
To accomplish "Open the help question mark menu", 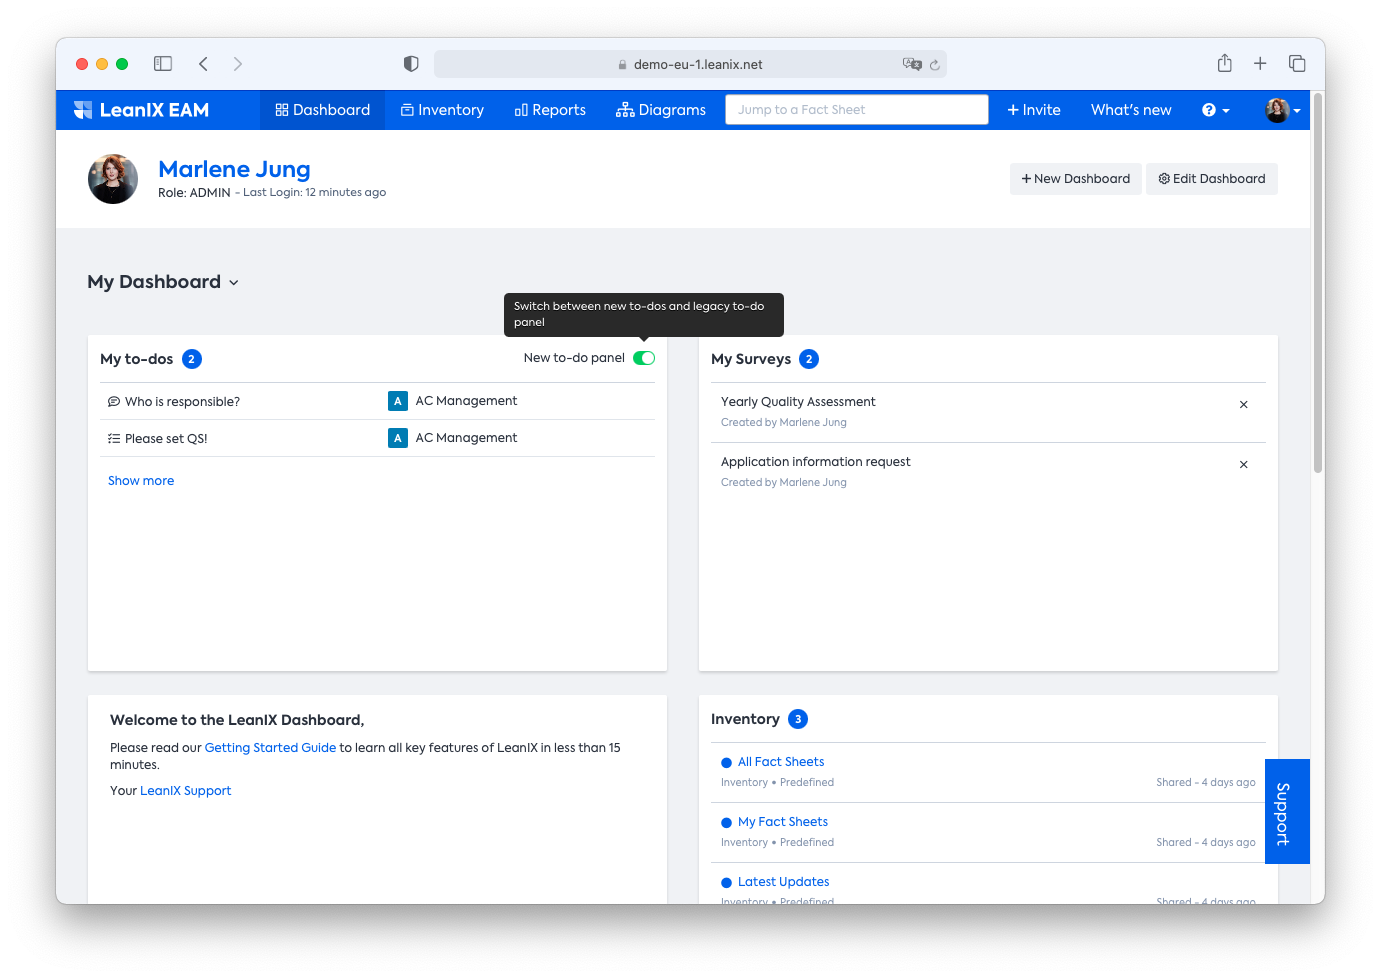I will click(x=1215, y=110).
